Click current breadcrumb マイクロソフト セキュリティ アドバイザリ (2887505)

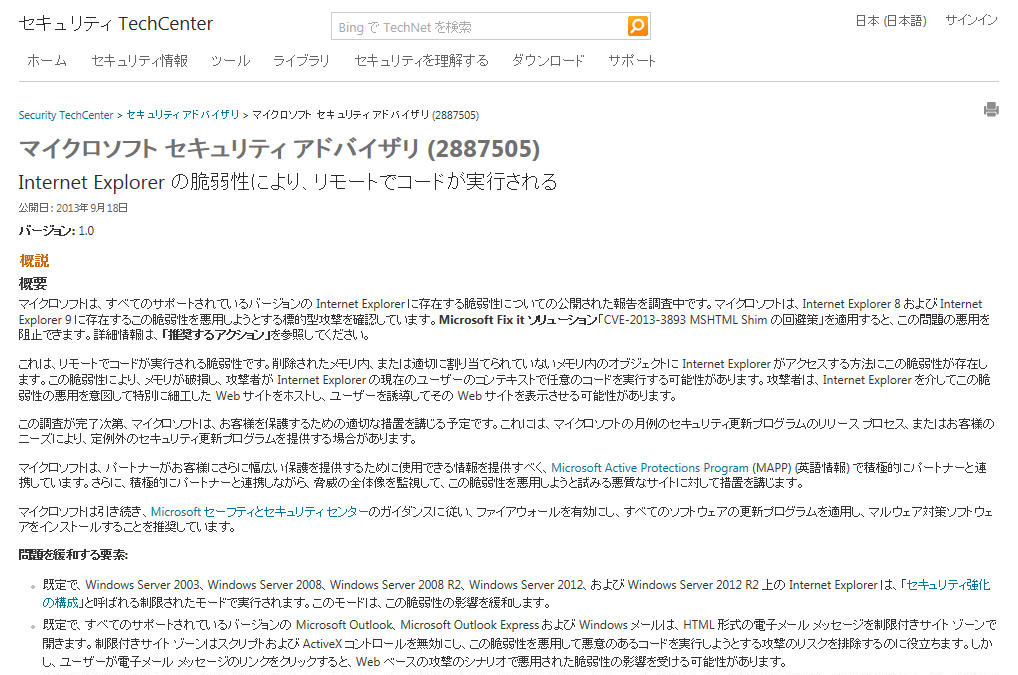coord(365,115)
